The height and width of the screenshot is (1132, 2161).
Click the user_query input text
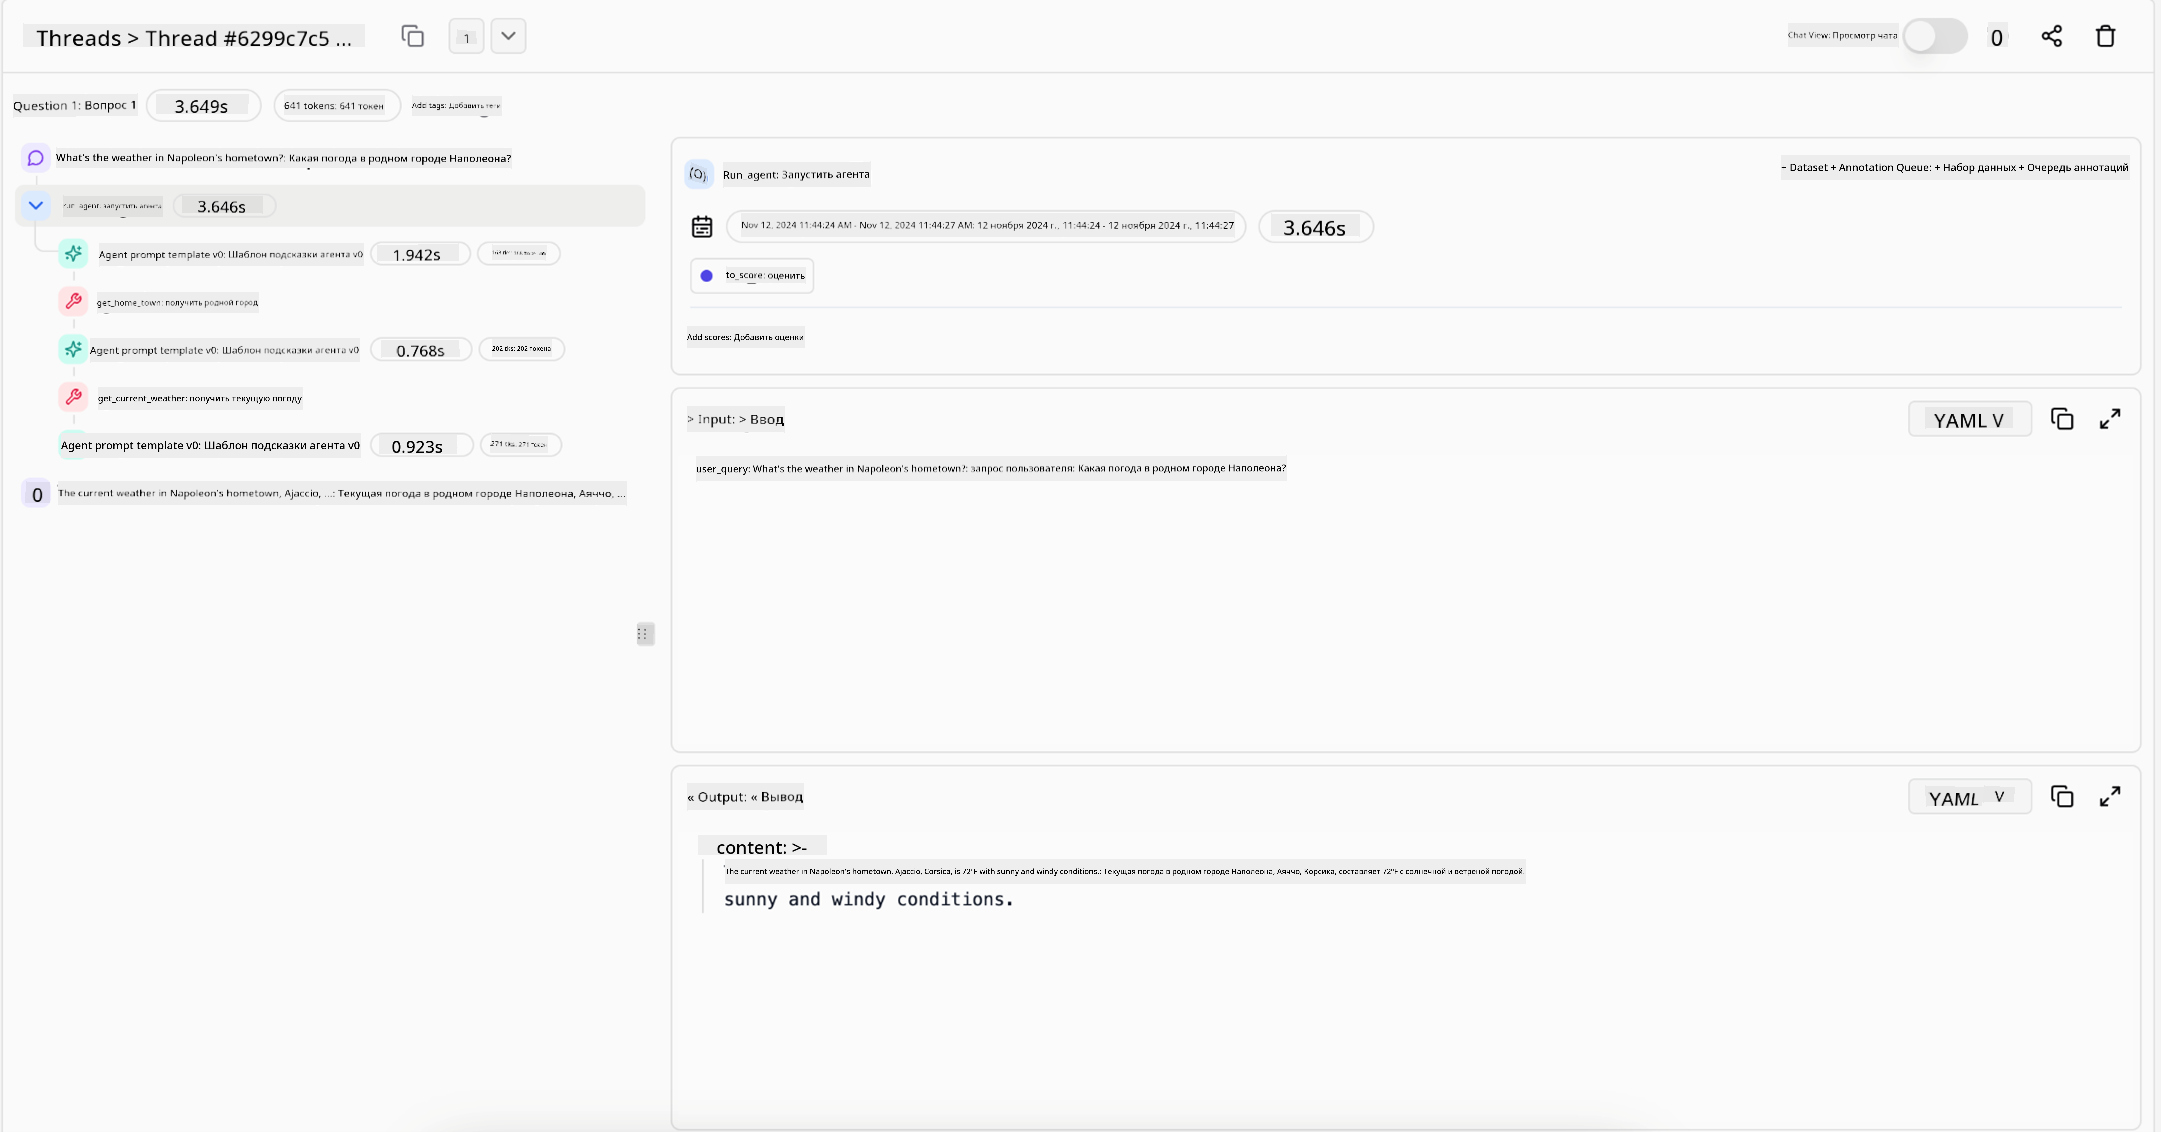click(991, 468)
